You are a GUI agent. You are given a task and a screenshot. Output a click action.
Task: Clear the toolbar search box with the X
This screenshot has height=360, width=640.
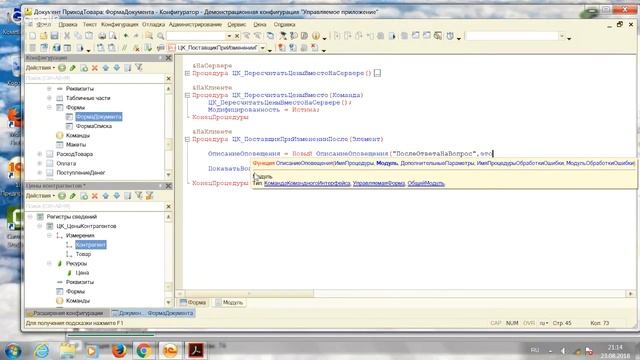(x=237, y=36)
